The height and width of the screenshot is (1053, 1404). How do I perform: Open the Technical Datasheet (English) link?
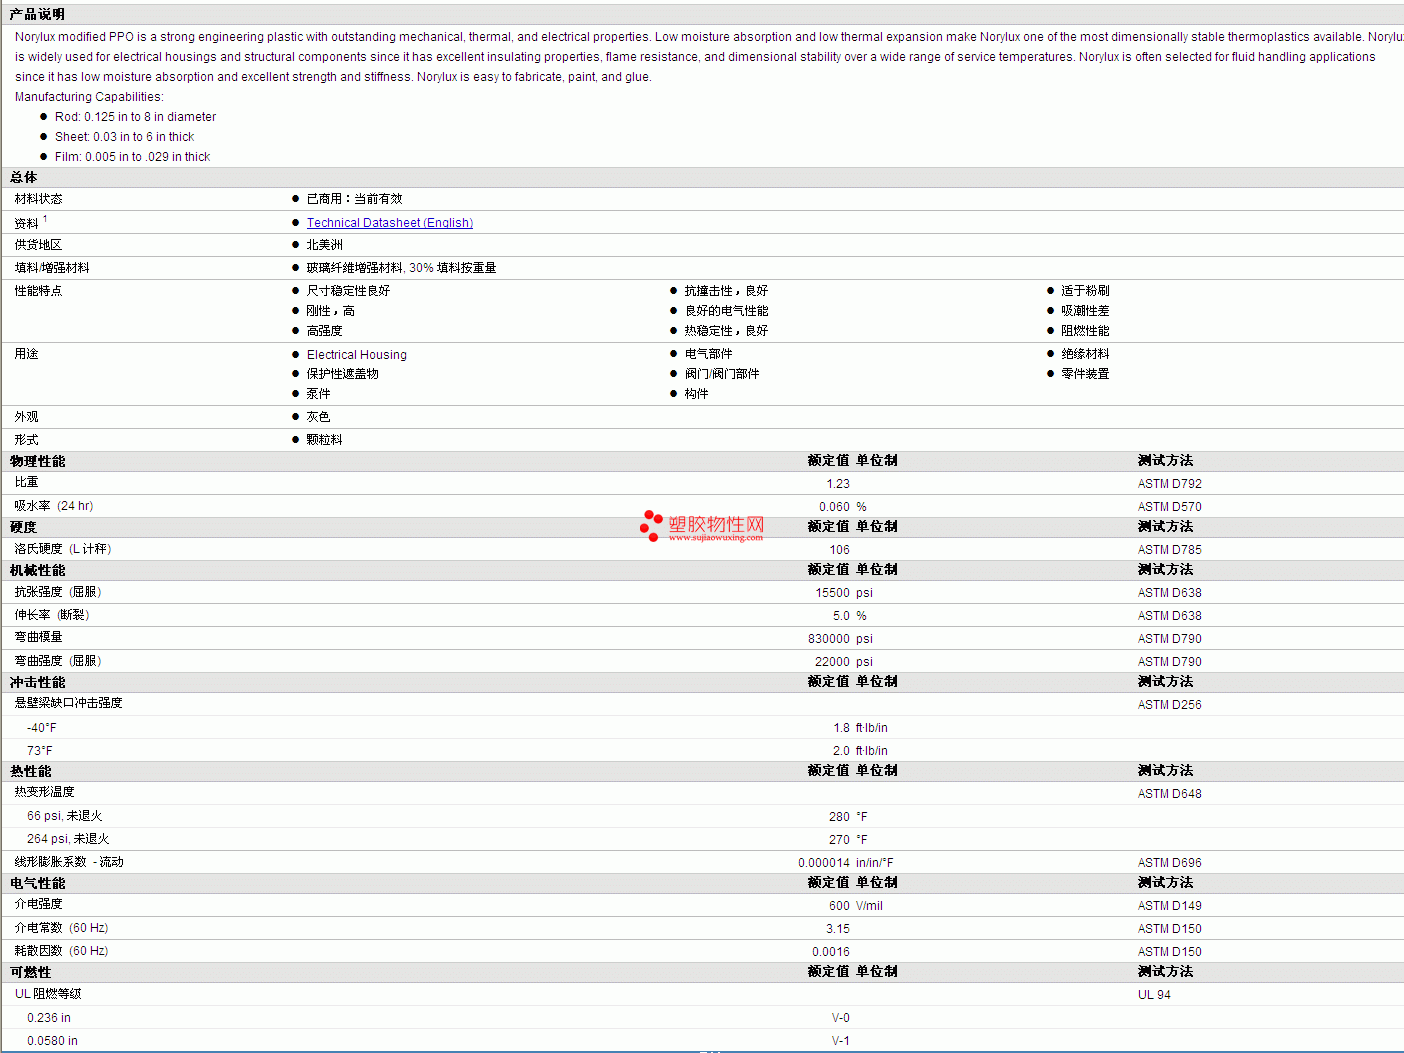pyautogui.click(x=389, y=223)
